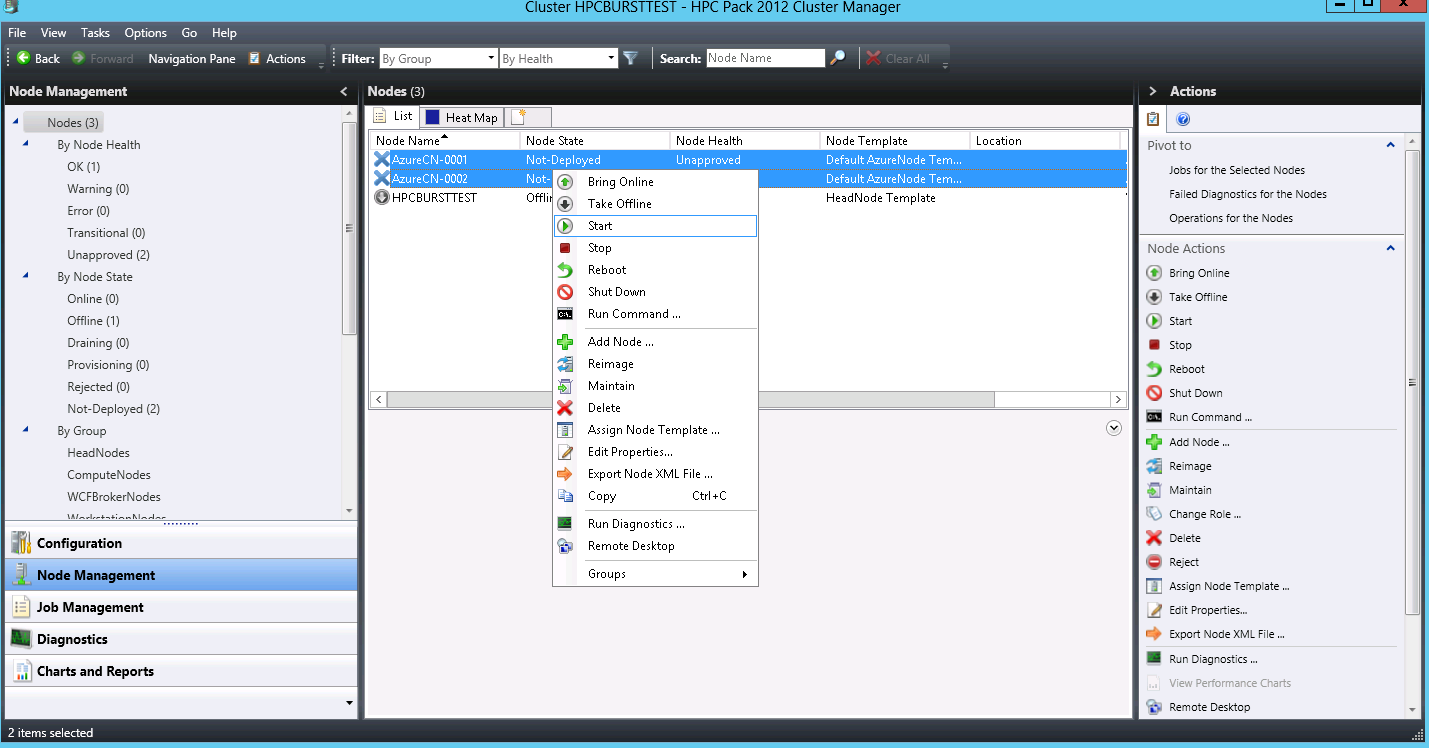The width and height of the screenshot is (1429, 748).
Task: Click the Run Diagnostics icon in context menu
Action: coord(565,524)
